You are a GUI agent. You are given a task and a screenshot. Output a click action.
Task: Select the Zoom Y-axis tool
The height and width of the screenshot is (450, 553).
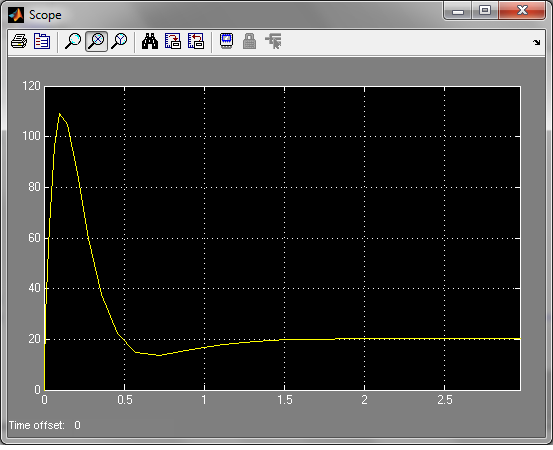click(119, 41)
